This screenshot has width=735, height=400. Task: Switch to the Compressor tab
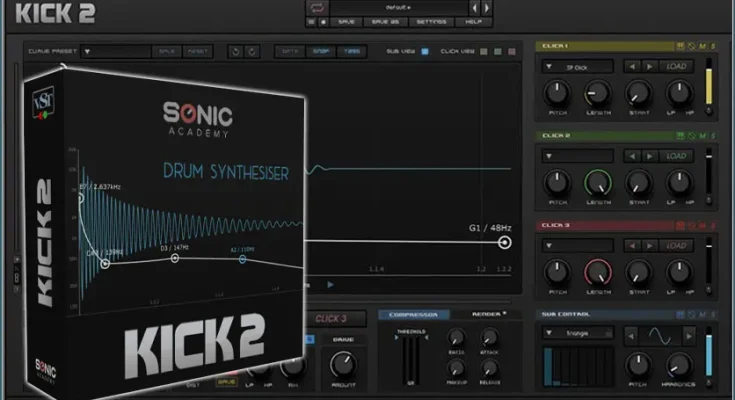point(414,314)
